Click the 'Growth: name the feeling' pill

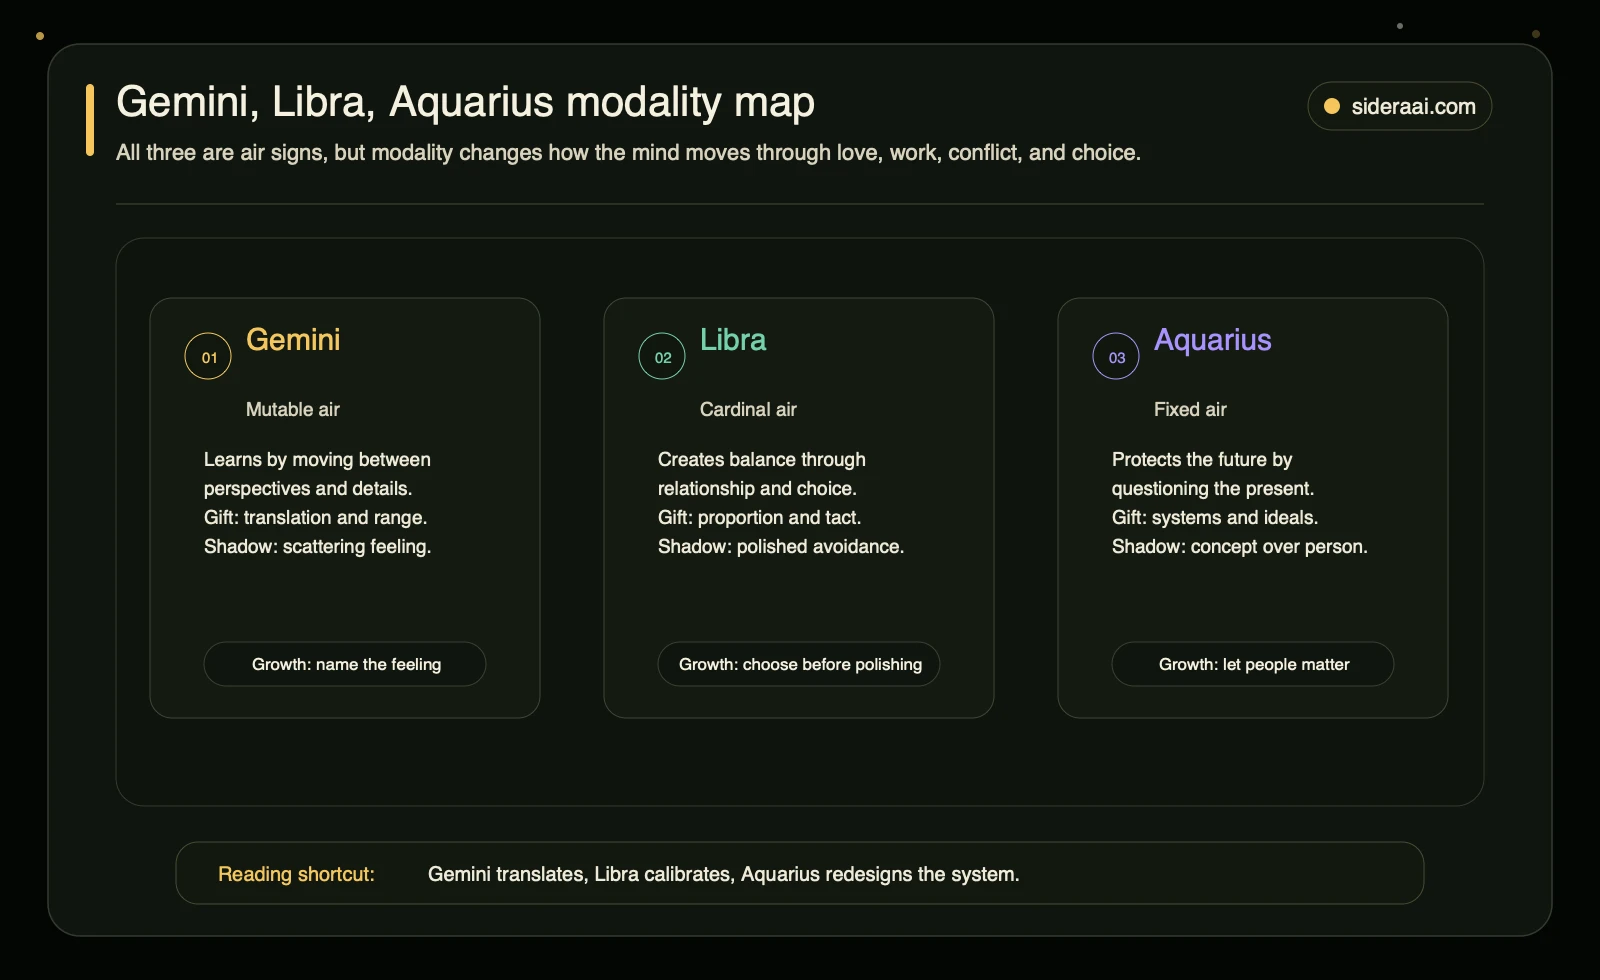[345, 664]
